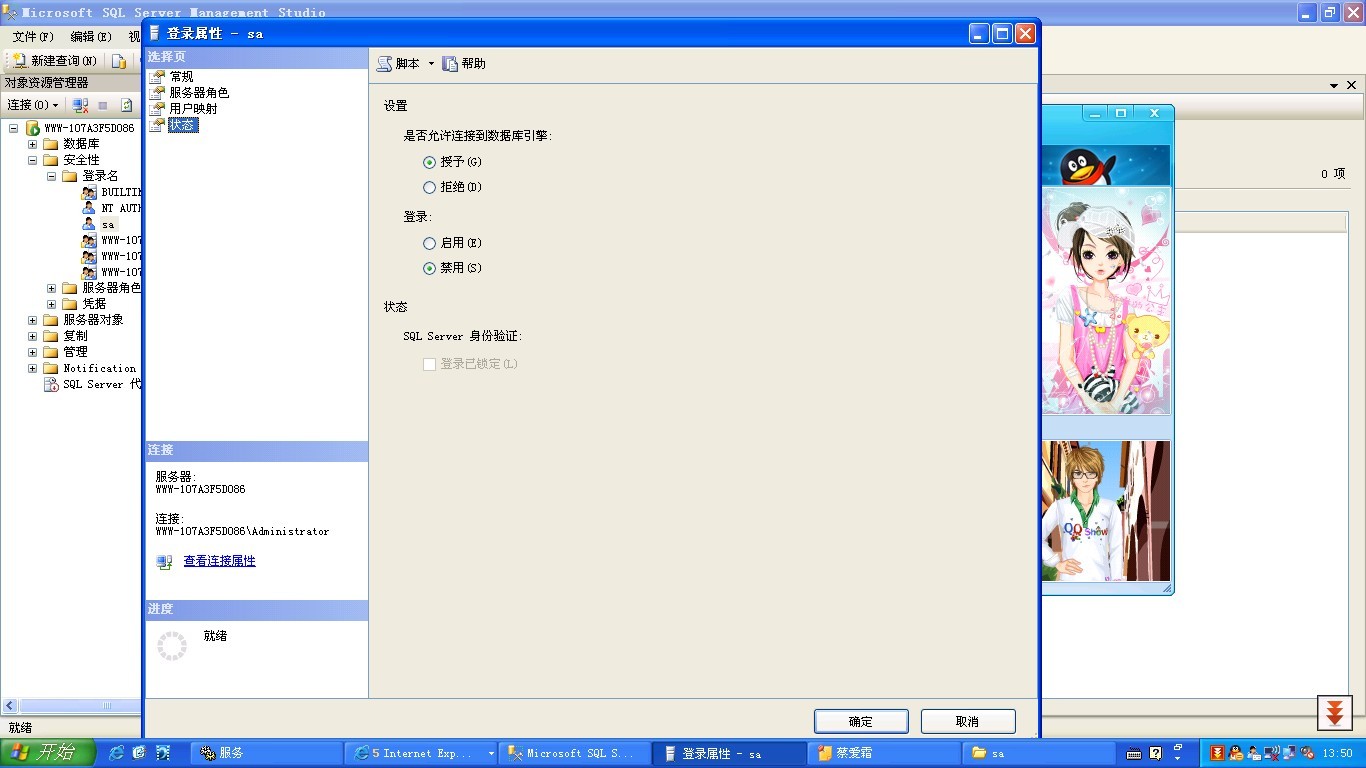Open the 脚本 dropdown arrow
1366x768 pixels.
pos(431,64)
